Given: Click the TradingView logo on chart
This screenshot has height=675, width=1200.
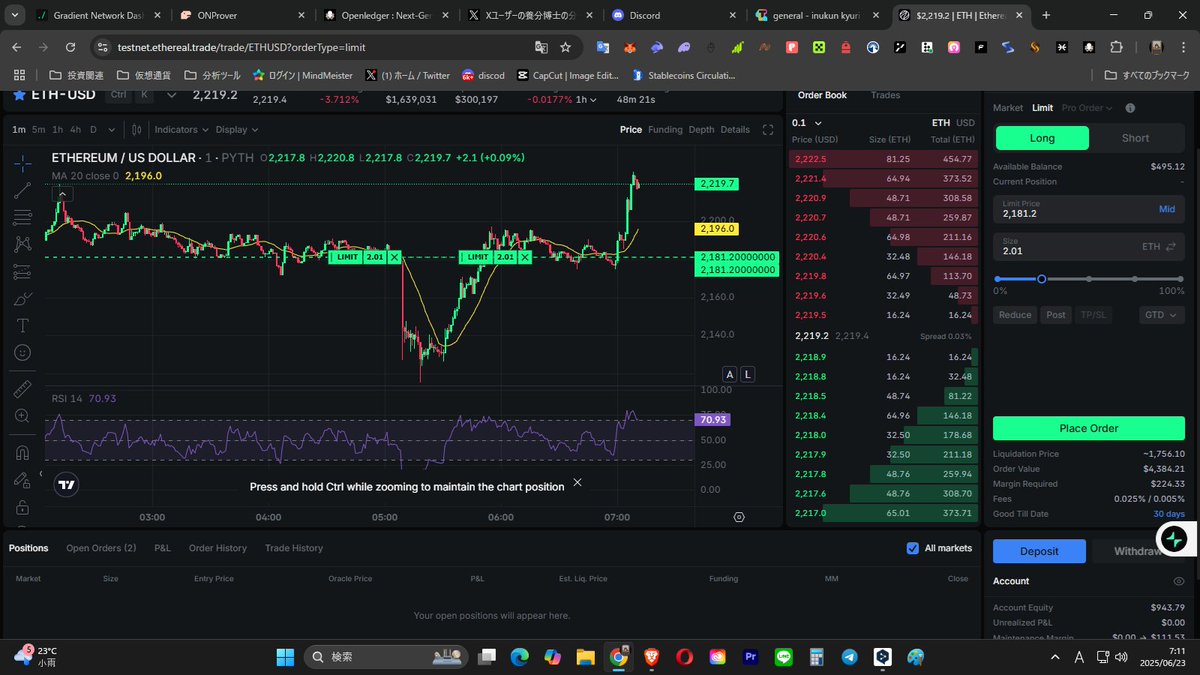Looking at the screenshot, I should (66, 485).
